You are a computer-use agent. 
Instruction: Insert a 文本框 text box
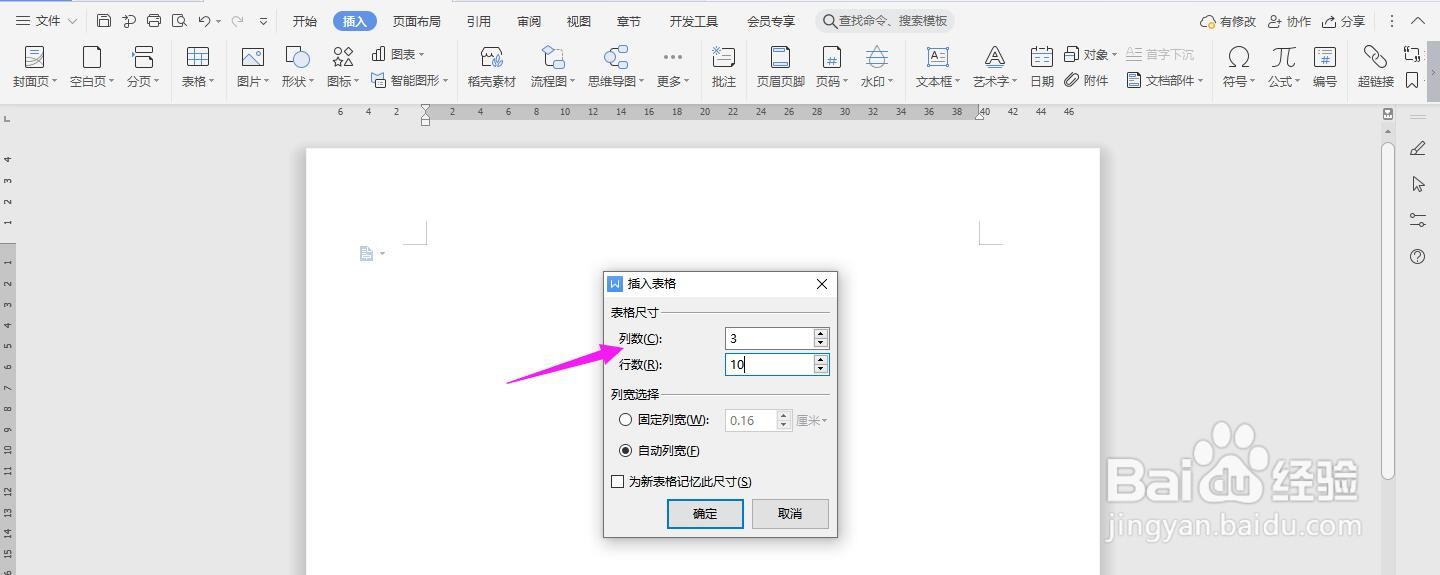(938, 67)
